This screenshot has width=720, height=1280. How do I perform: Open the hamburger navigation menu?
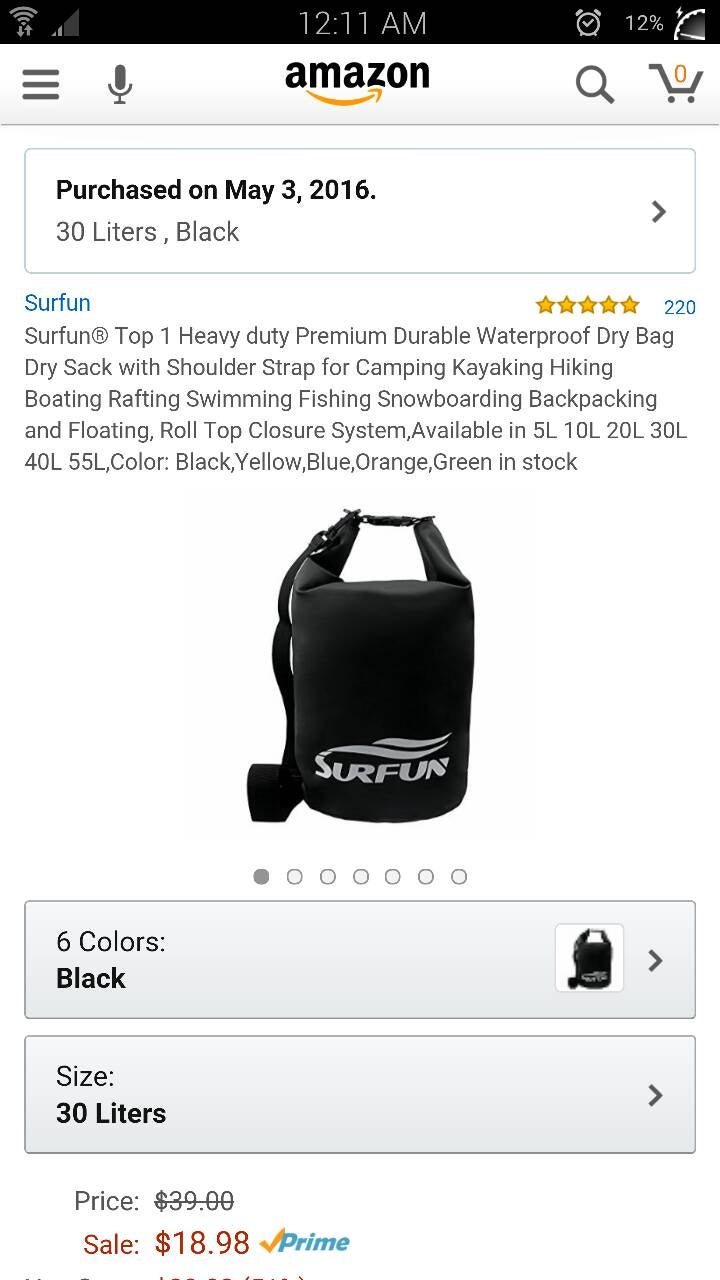pyautogui.click(x=41, y=84)
